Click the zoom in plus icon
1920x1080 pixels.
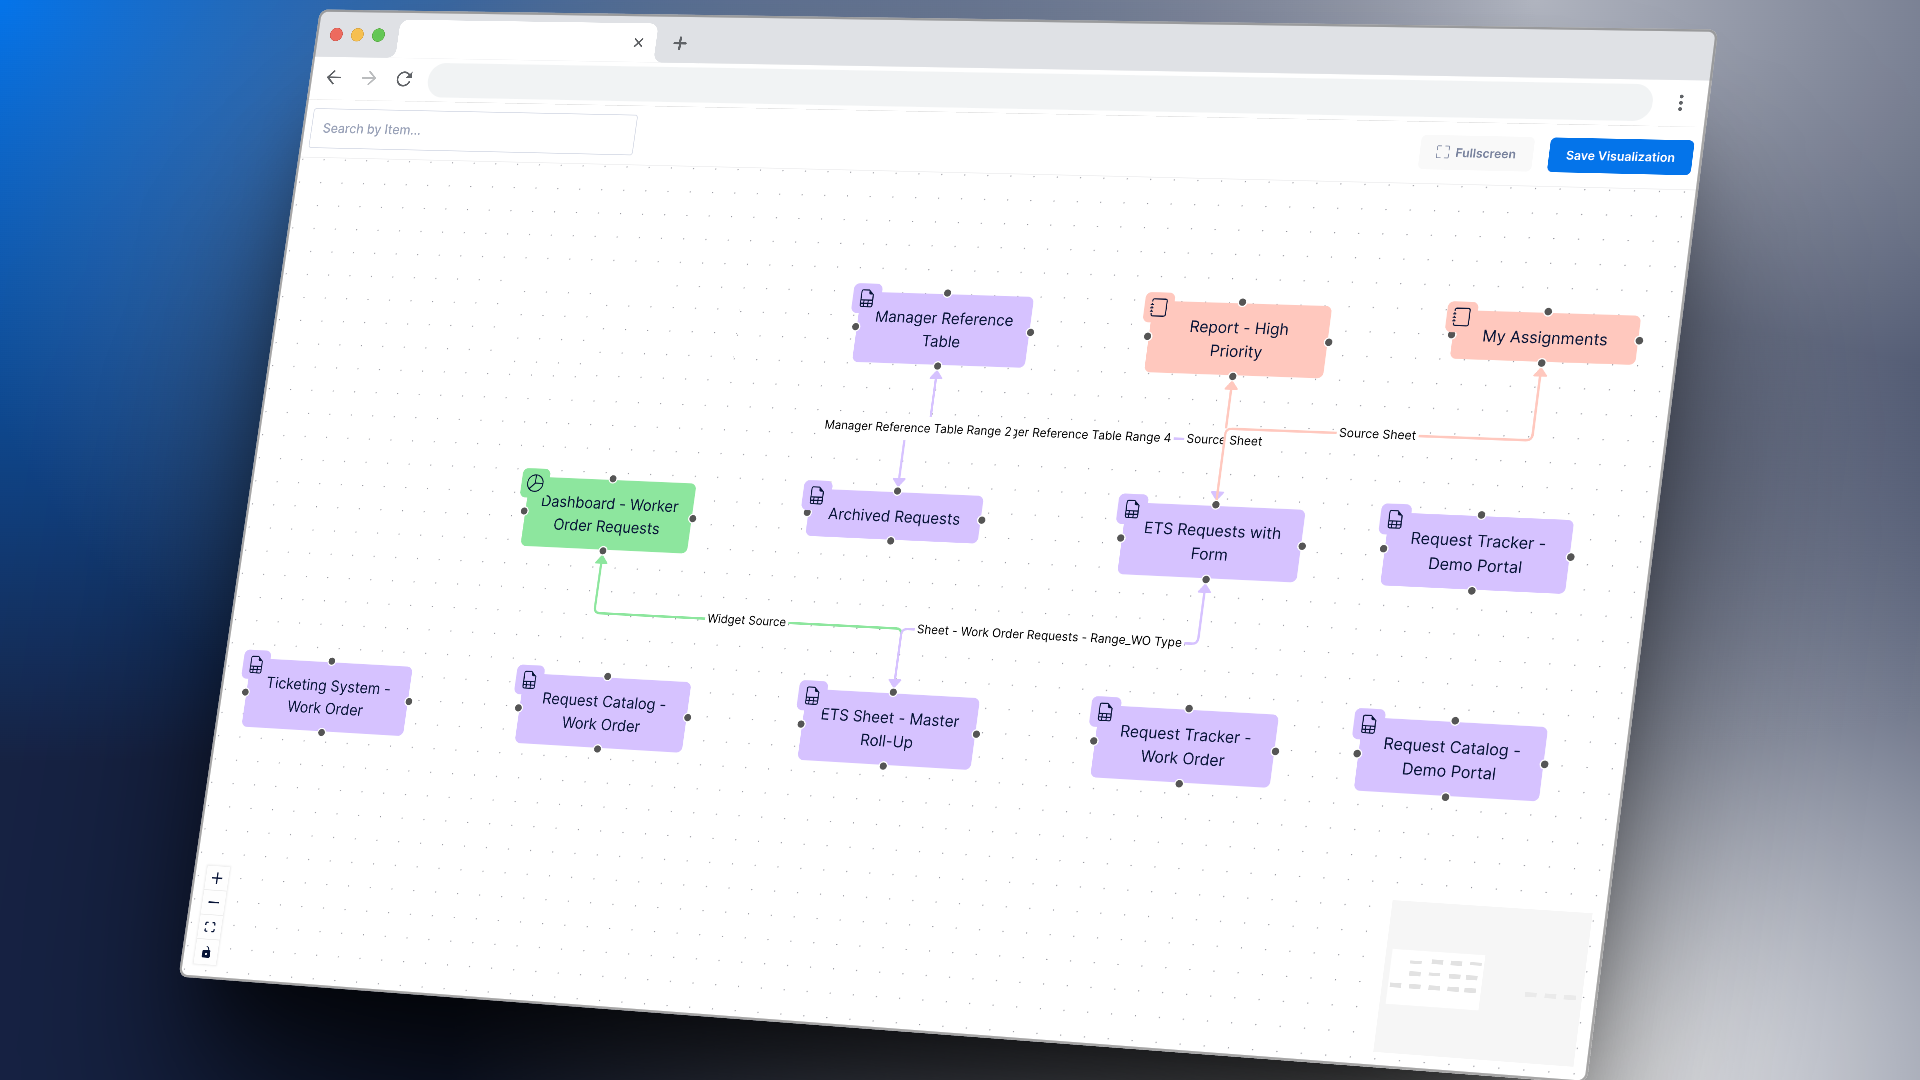click(216, 878)
